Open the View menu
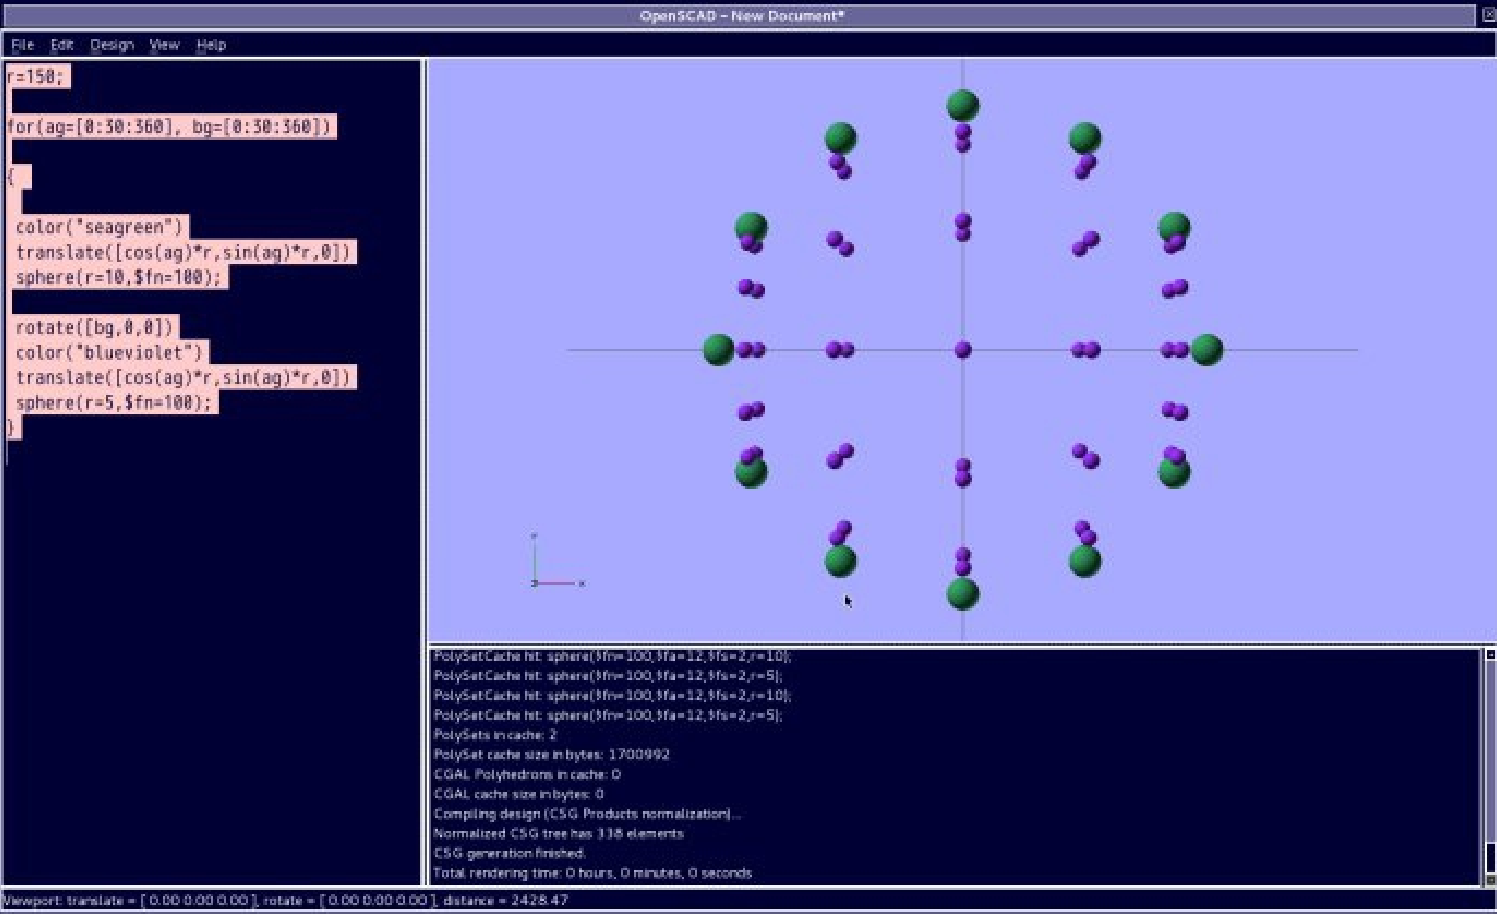Image resolution: width=1497 pixels, height=914 pixels. 164,45
